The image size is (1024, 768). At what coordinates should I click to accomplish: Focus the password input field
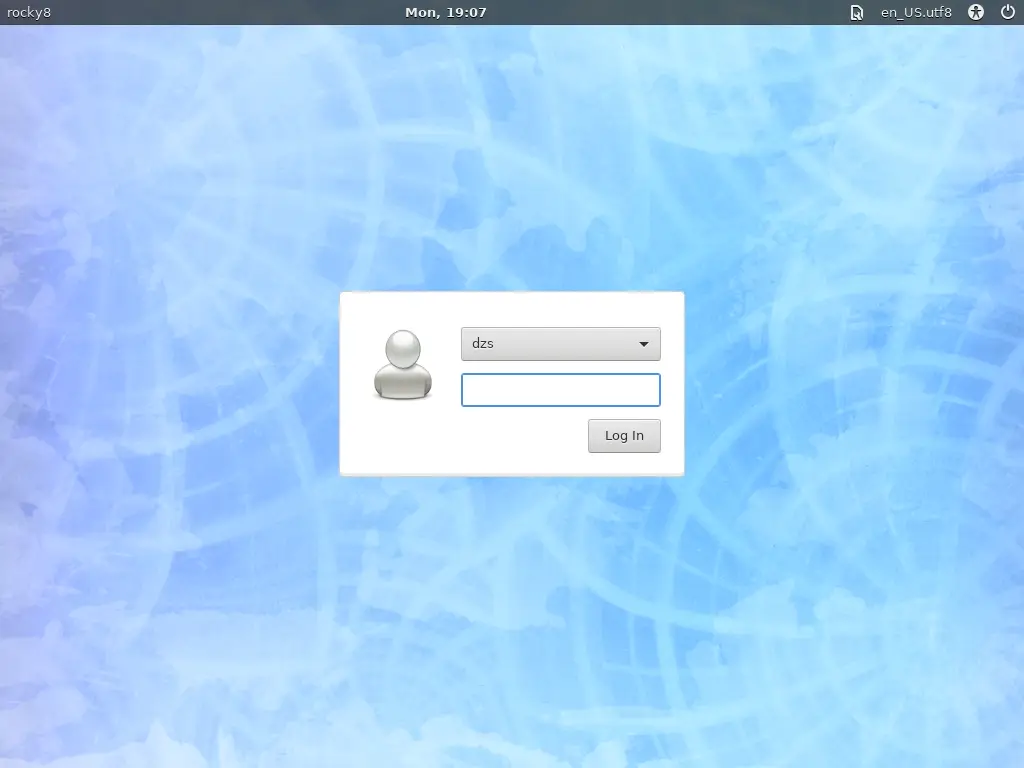560,390
